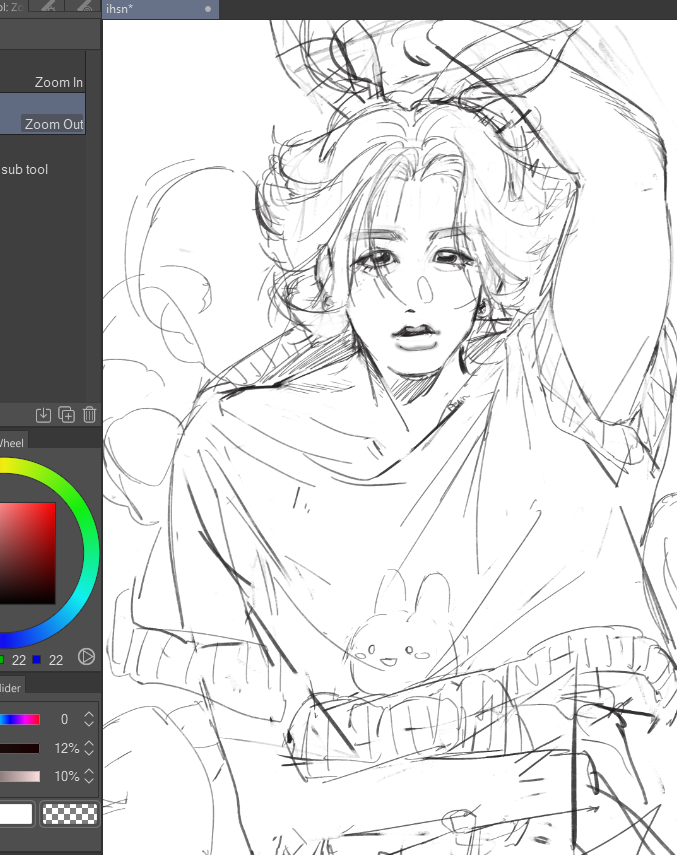Select the white color swatch
Image resolution: width=677 pixels, height=855 pixels.
16,814
